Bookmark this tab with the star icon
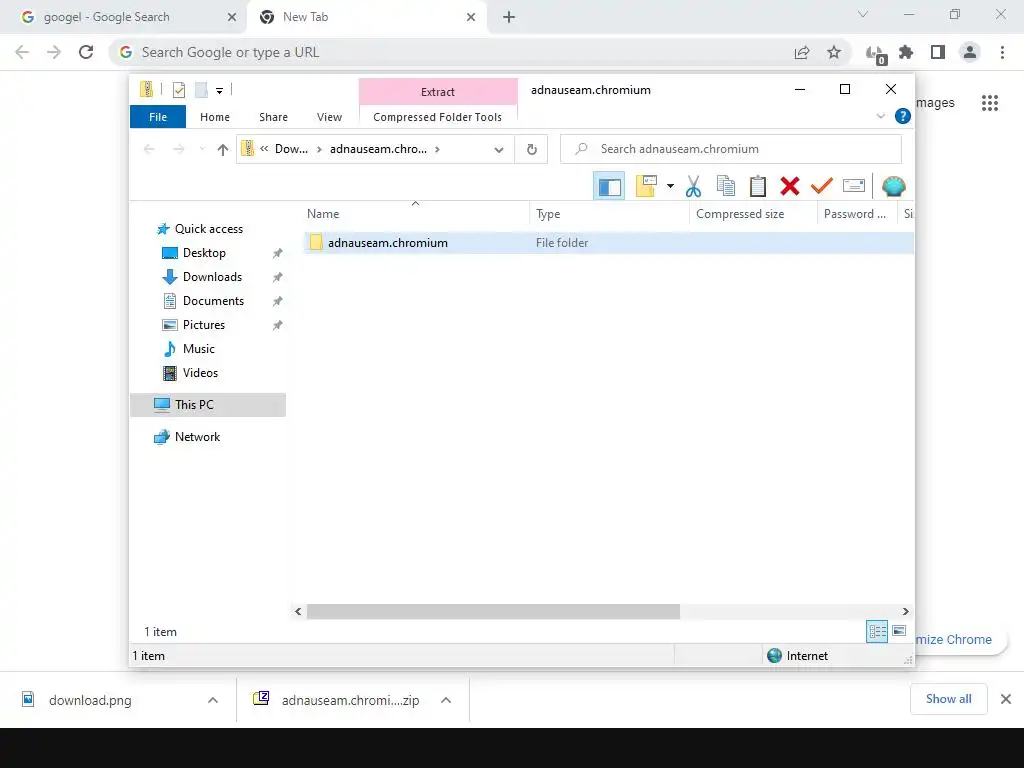Viewport: 1024px width, 768px height. click(x=834, y=52)
